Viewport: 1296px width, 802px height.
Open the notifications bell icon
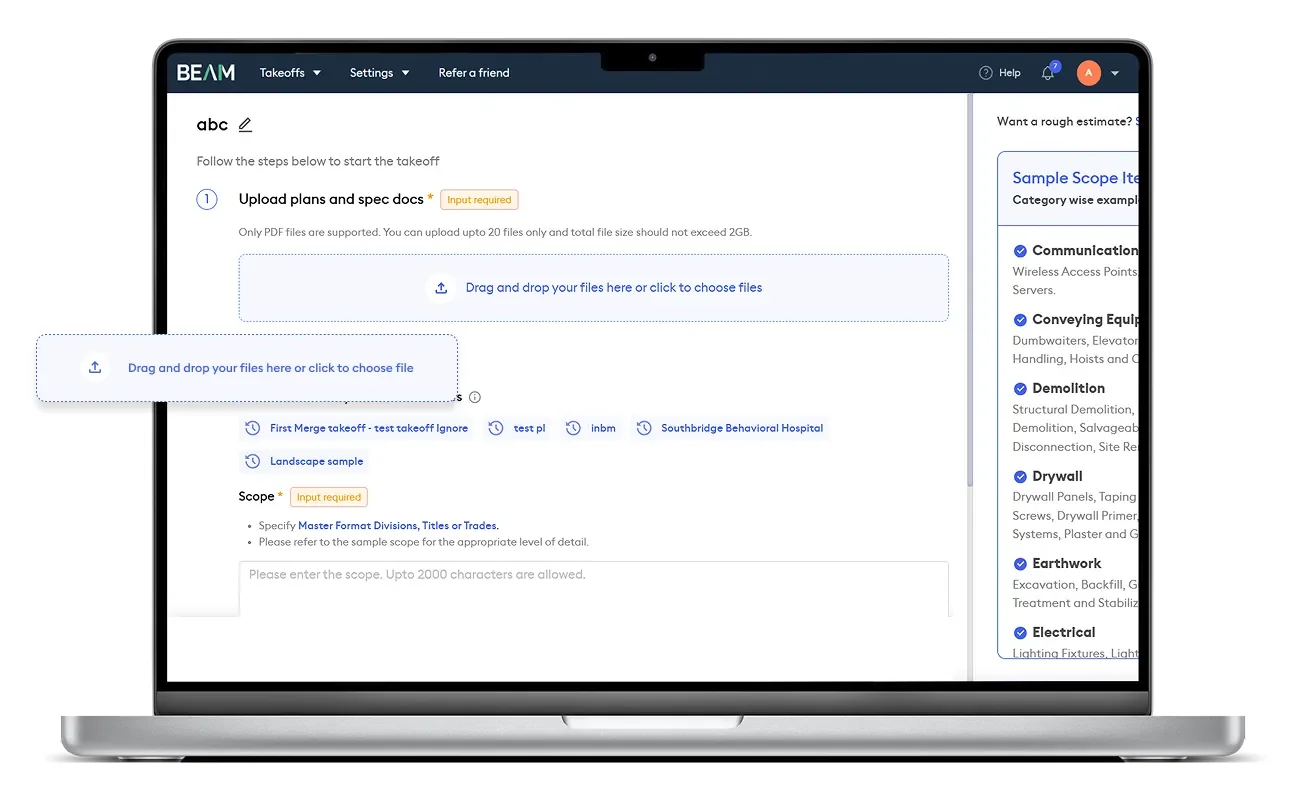tap(1048, 73)
